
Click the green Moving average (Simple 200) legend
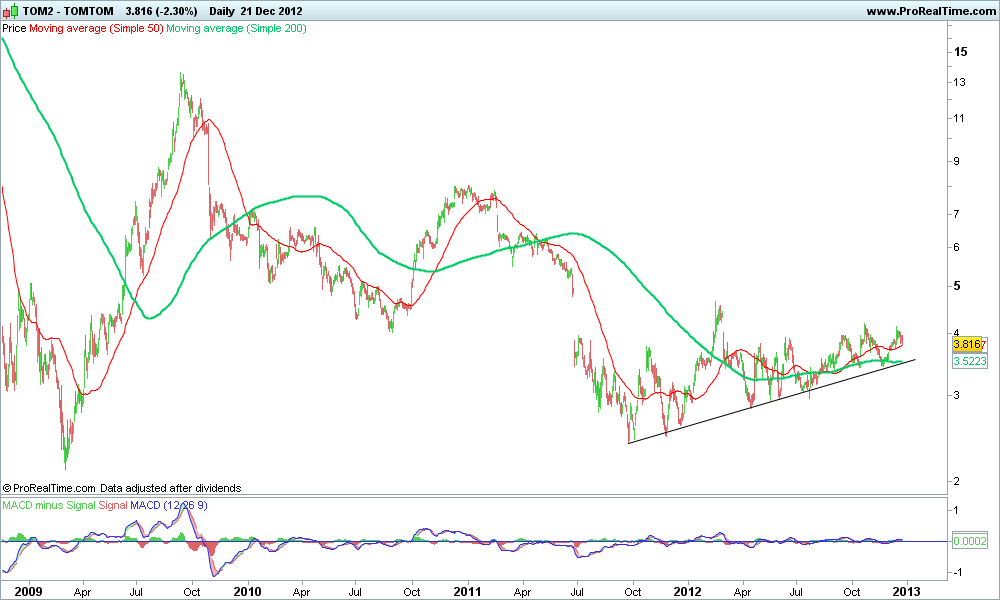tap(236, 29)
